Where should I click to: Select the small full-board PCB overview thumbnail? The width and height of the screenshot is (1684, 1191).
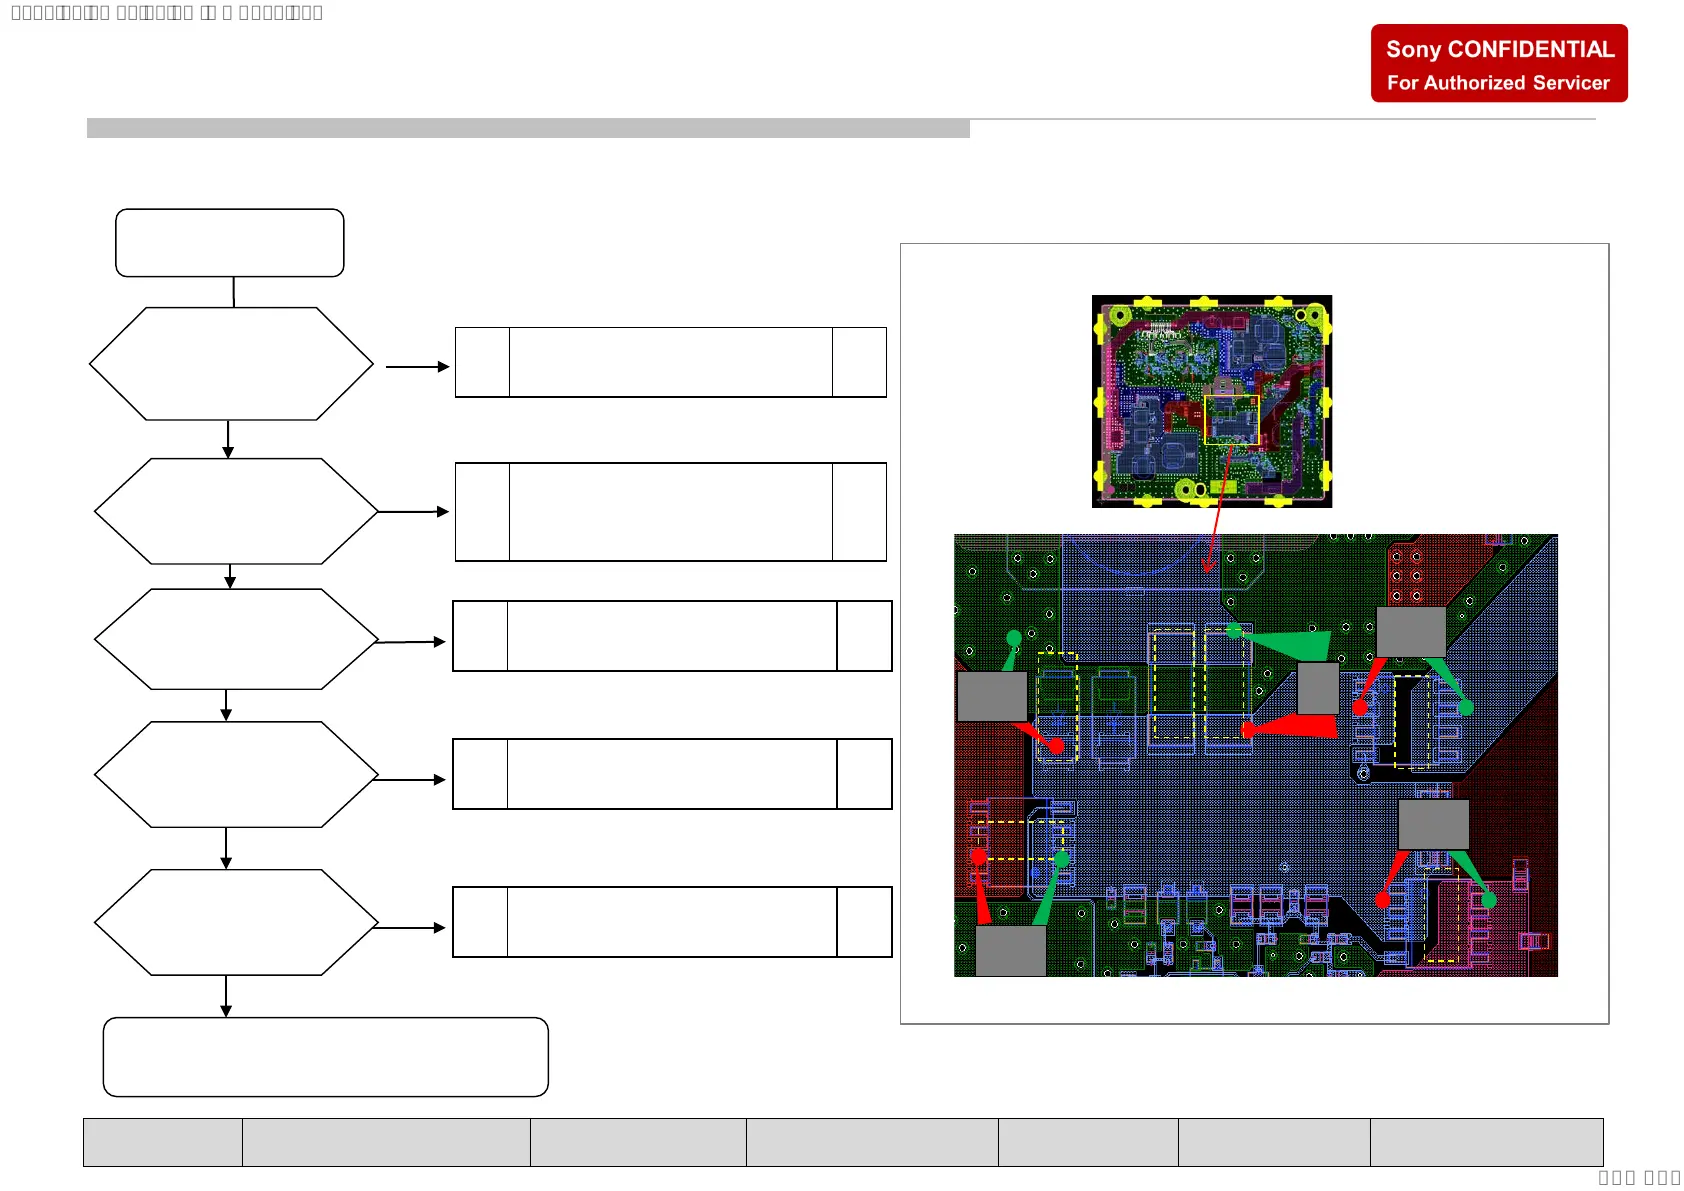coord(1212,401)
